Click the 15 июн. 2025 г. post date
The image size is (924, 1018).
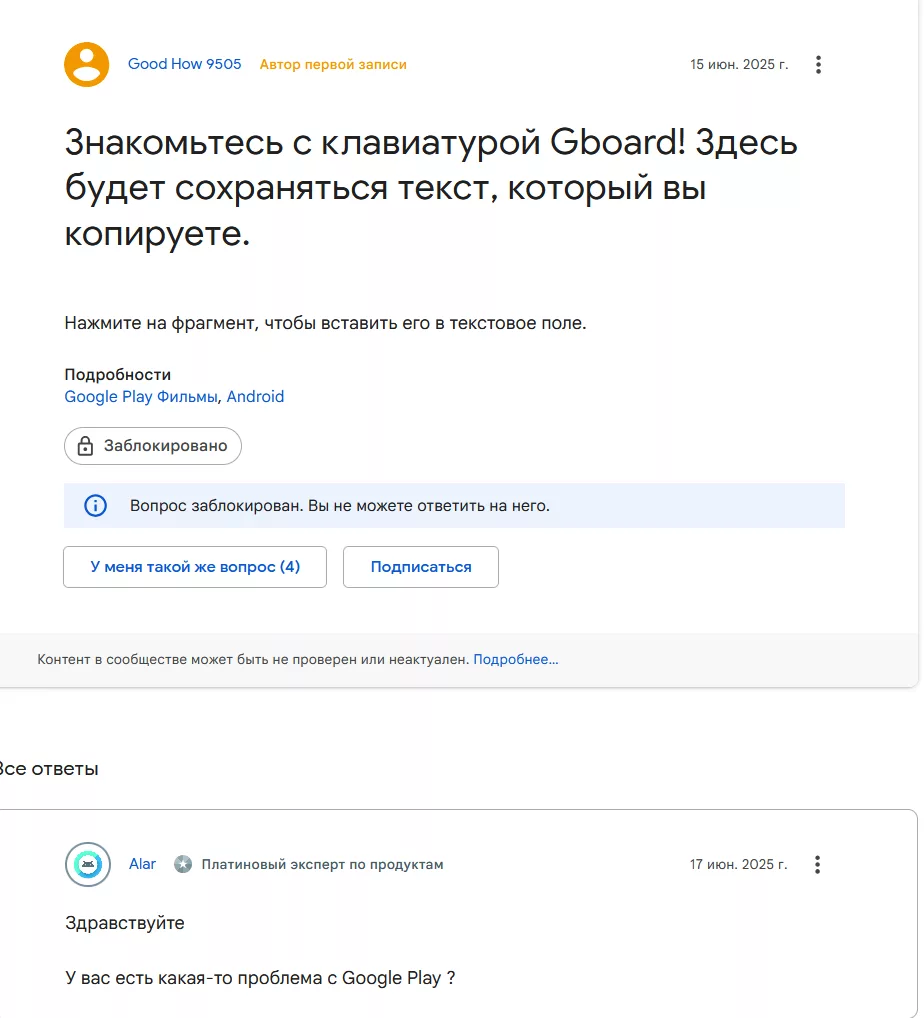(739, 65)
